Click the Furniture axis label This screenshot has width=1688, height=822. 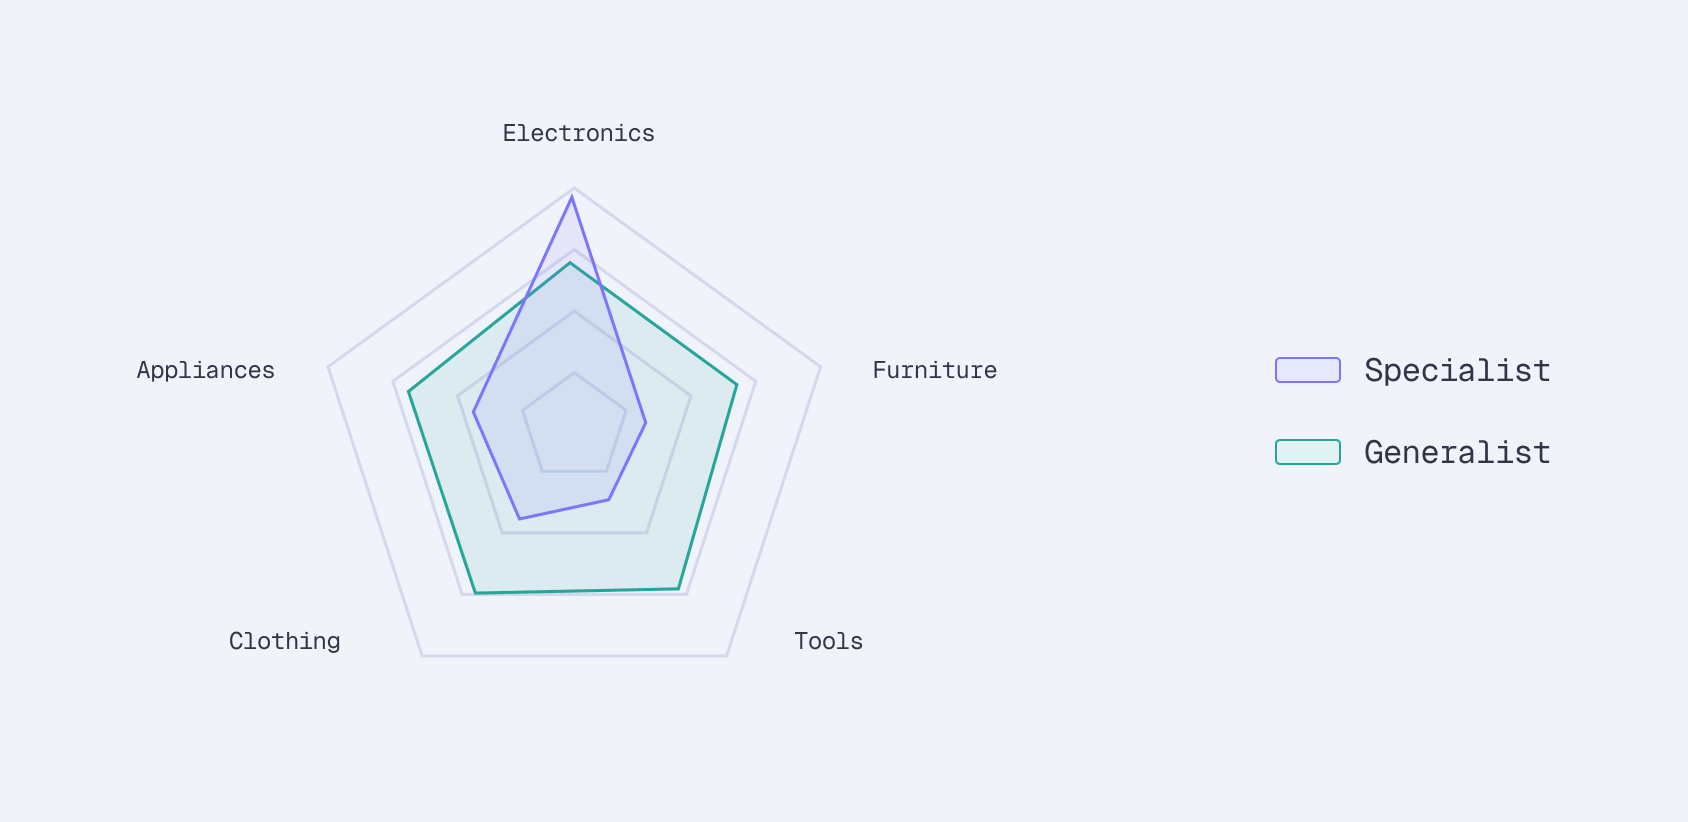934,370
